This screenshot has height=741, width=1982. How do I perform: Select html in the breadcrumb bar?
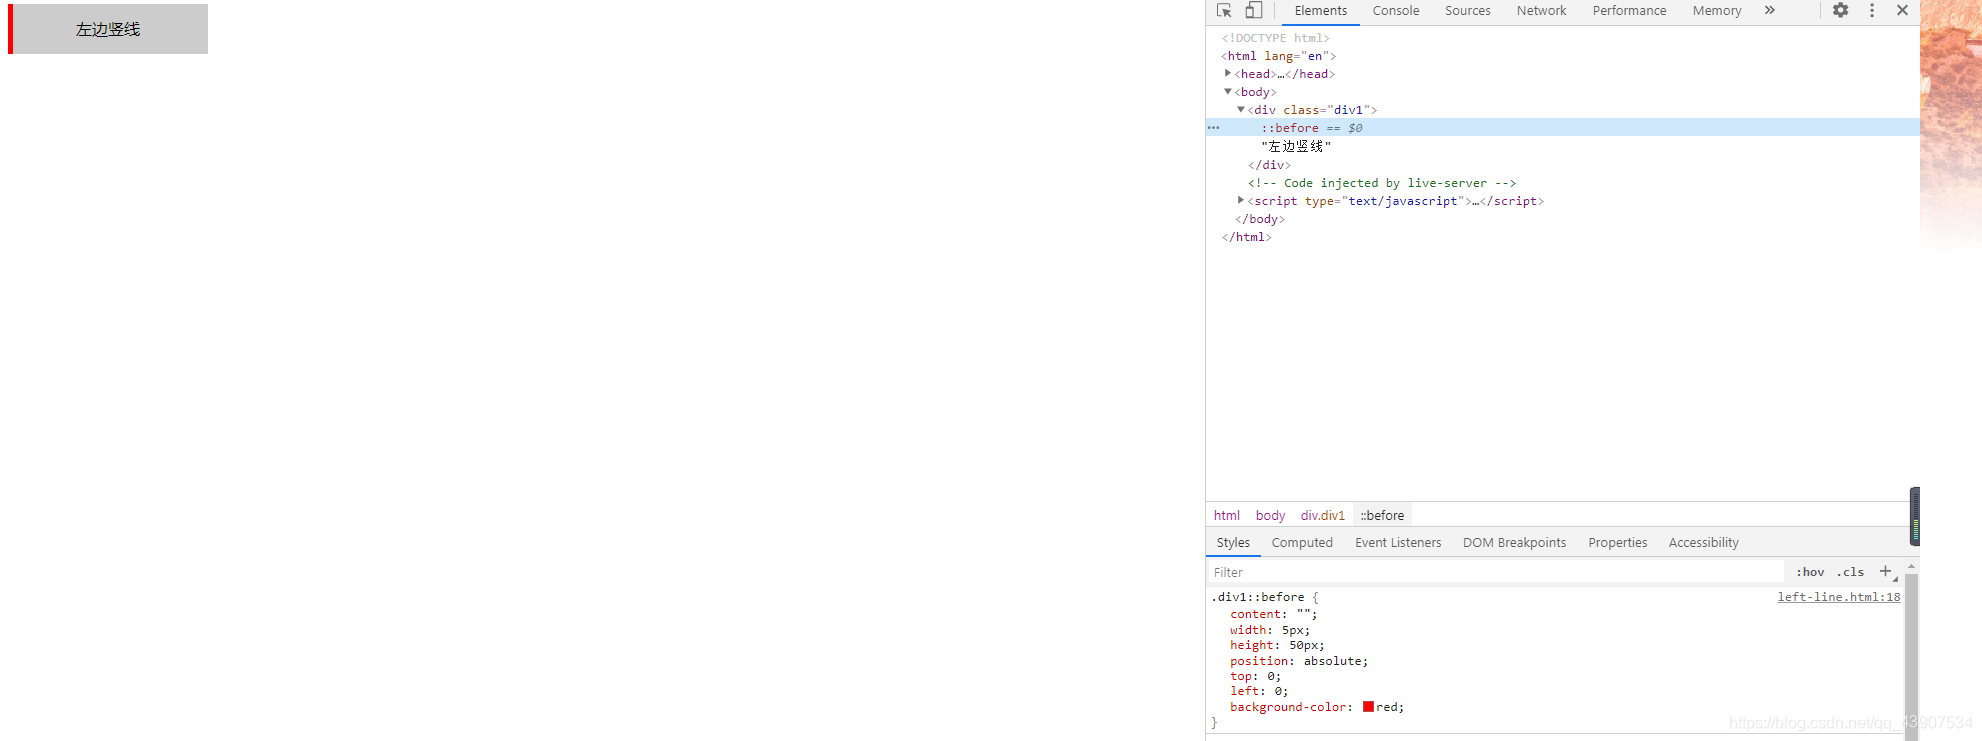(1226, 516)
